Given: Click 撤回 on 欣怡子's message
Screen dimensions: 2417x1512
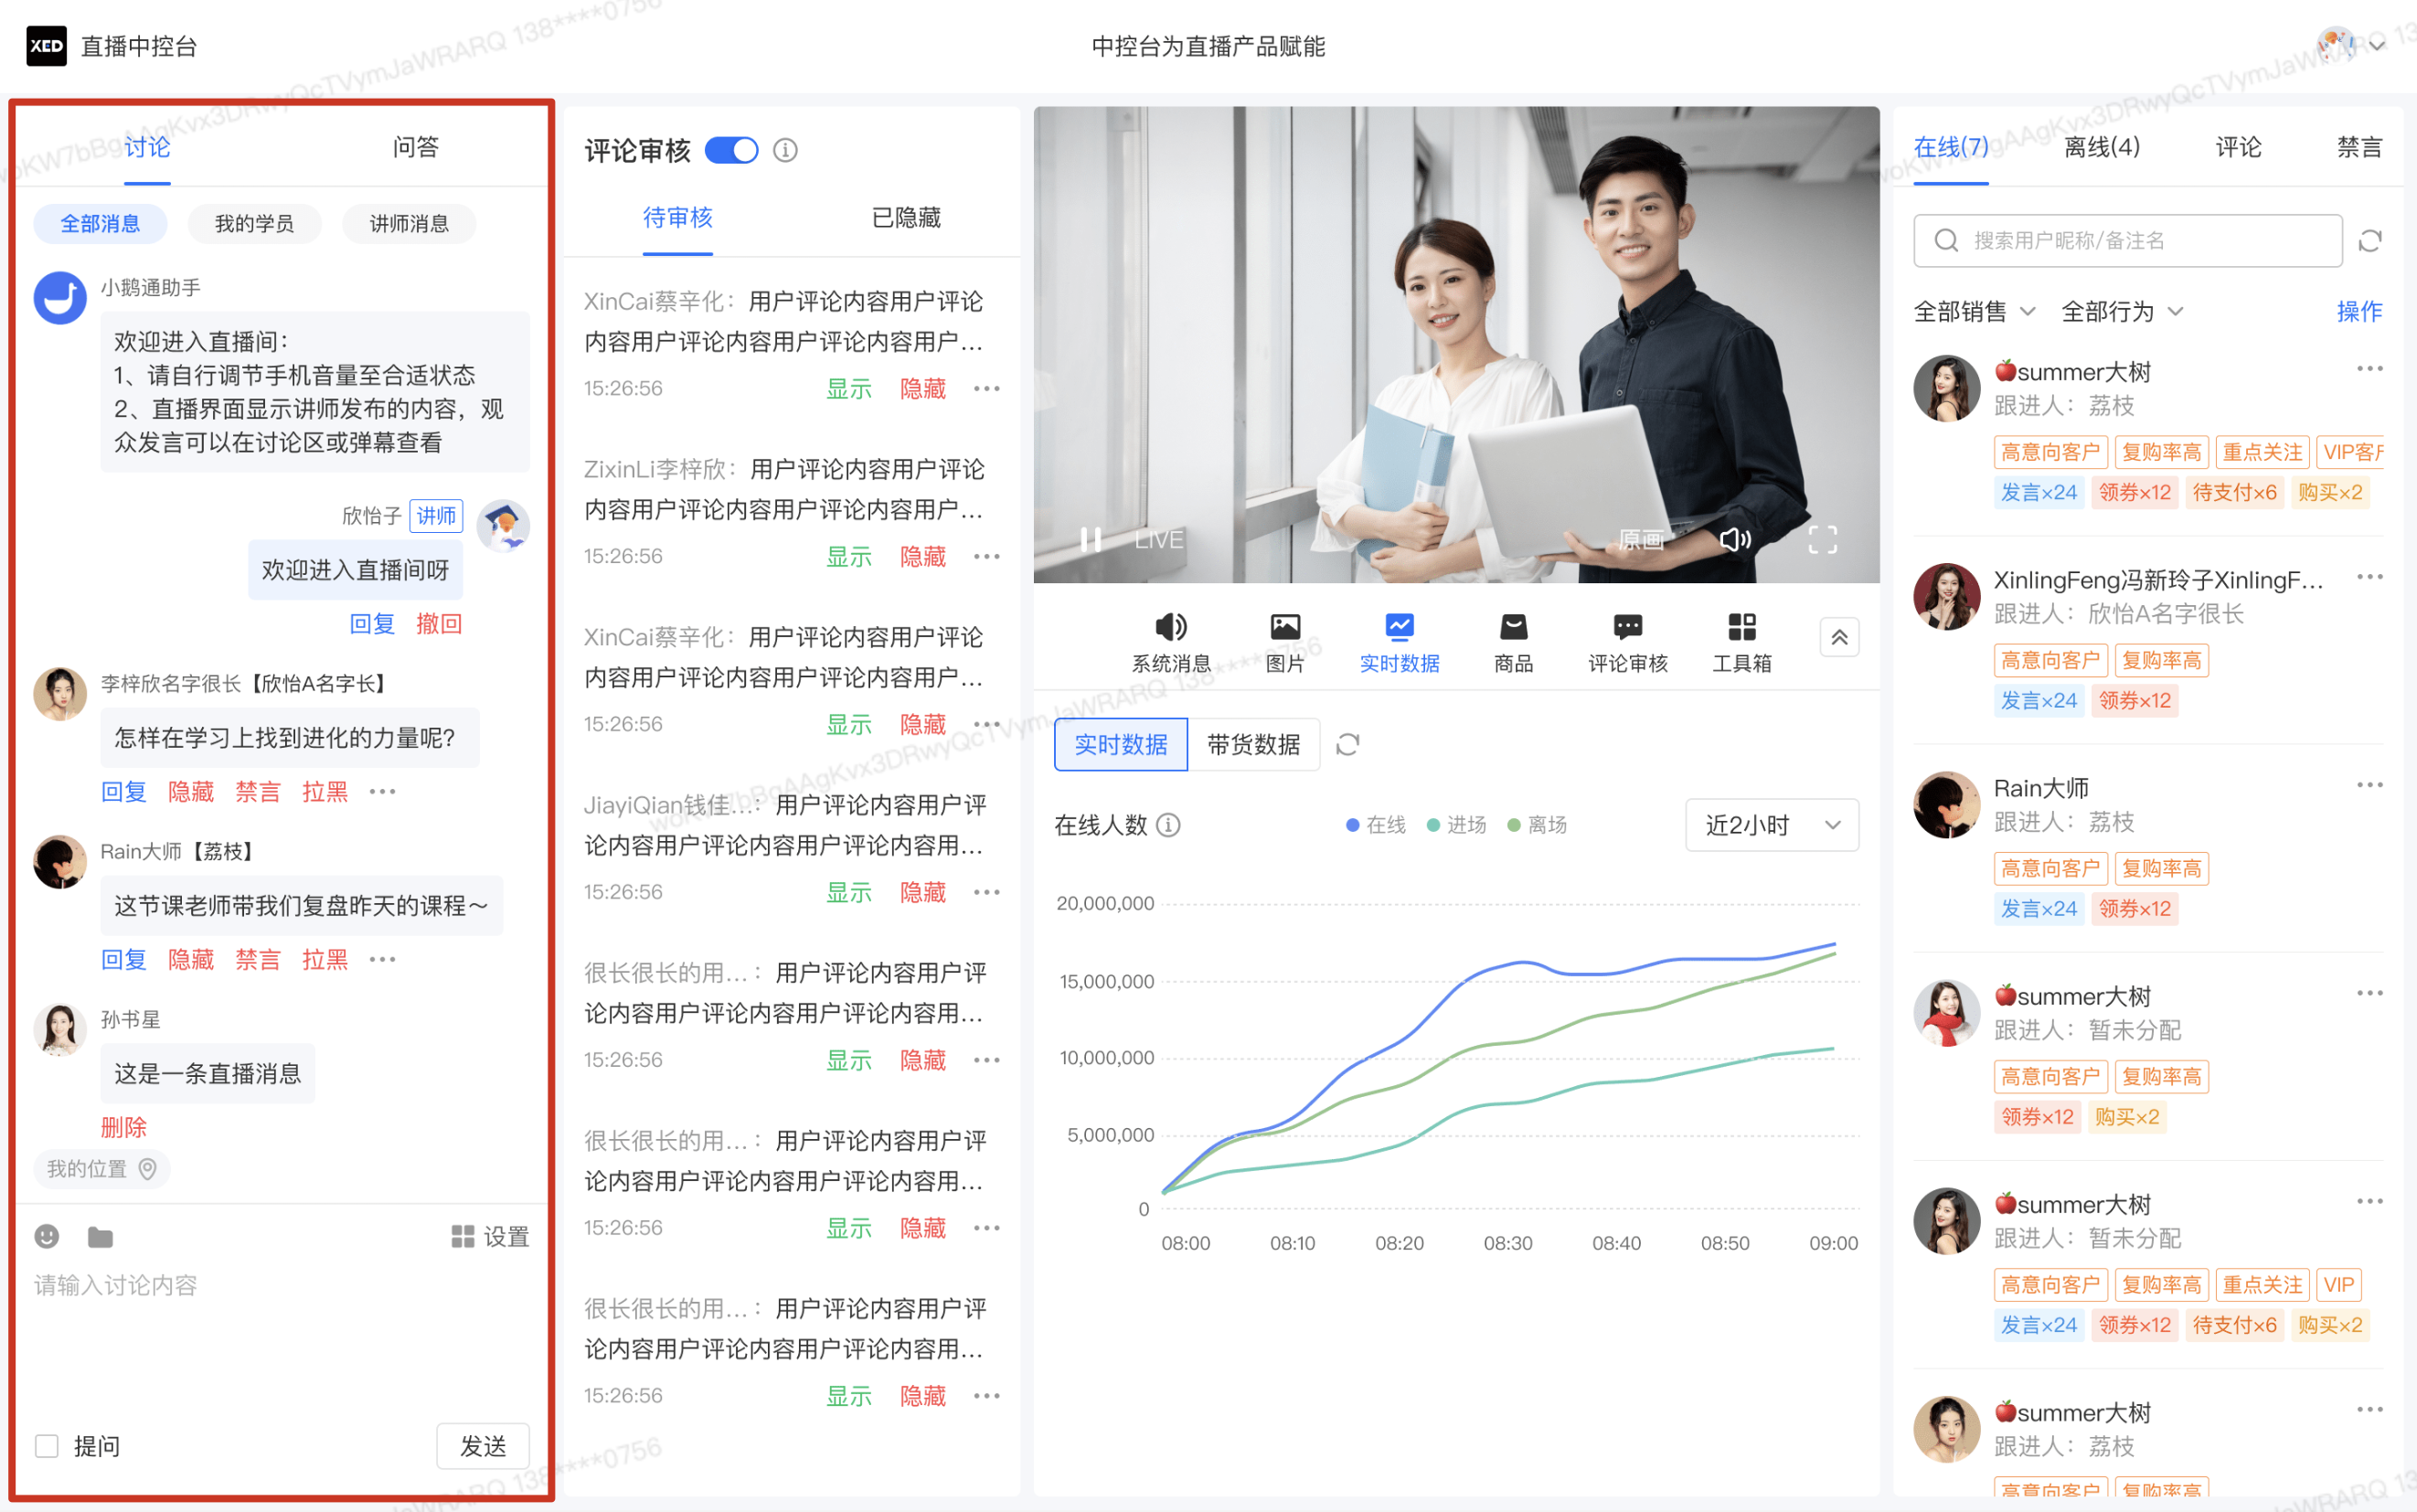Looking at the screenshot, I should pyautogui.click(x=439, y=624).
